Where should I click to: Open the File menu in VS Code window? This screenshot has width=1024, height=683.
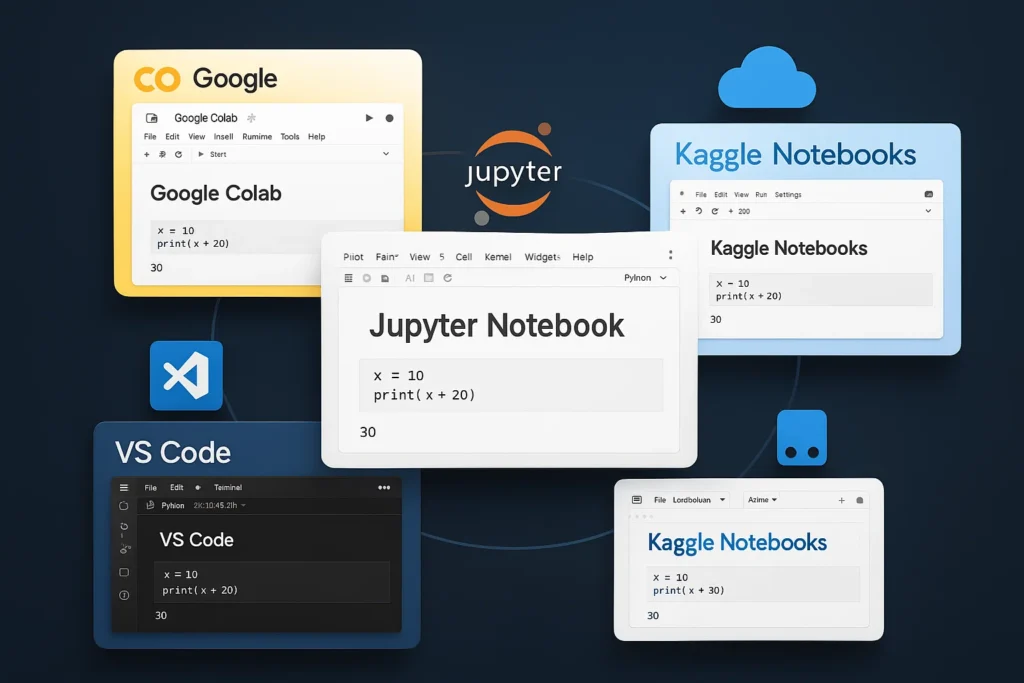pos(151,488)
